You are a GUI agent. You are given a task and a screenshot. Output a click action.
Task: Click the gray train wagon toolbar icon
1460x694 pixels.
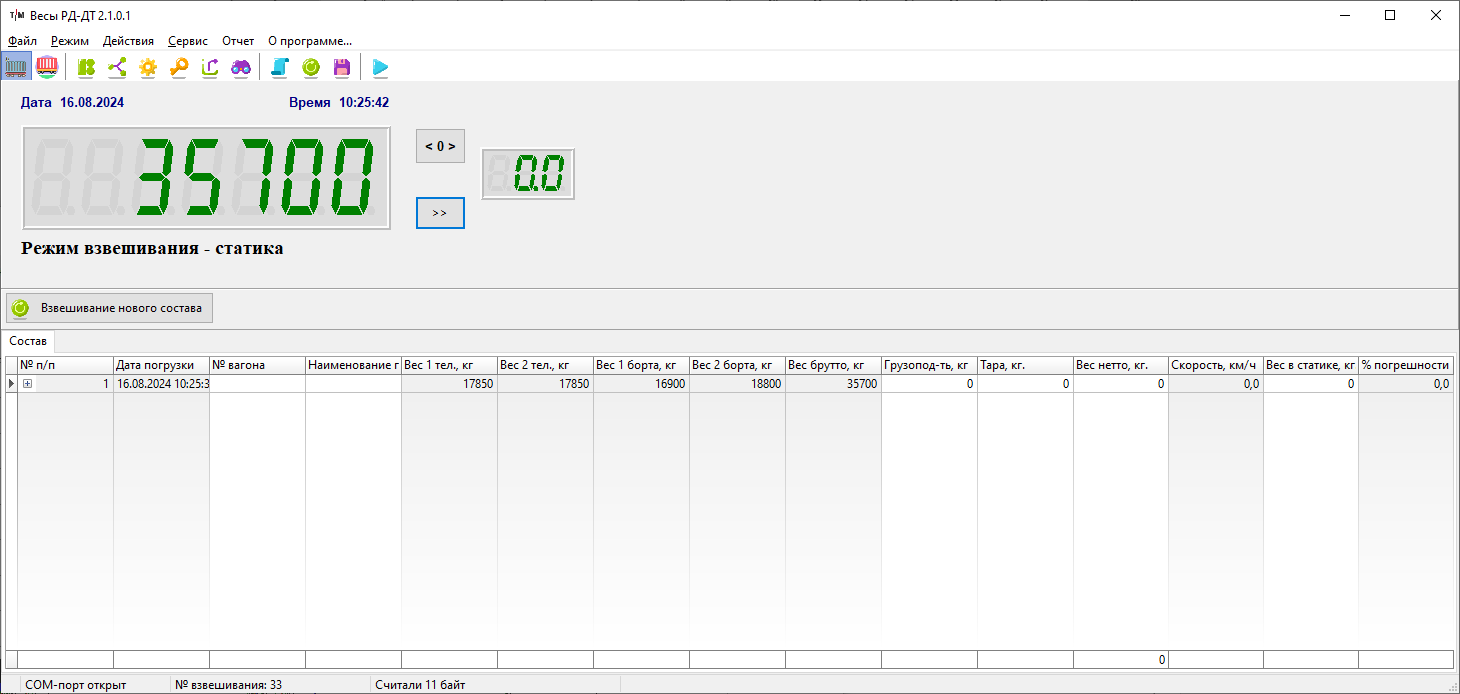16,67
